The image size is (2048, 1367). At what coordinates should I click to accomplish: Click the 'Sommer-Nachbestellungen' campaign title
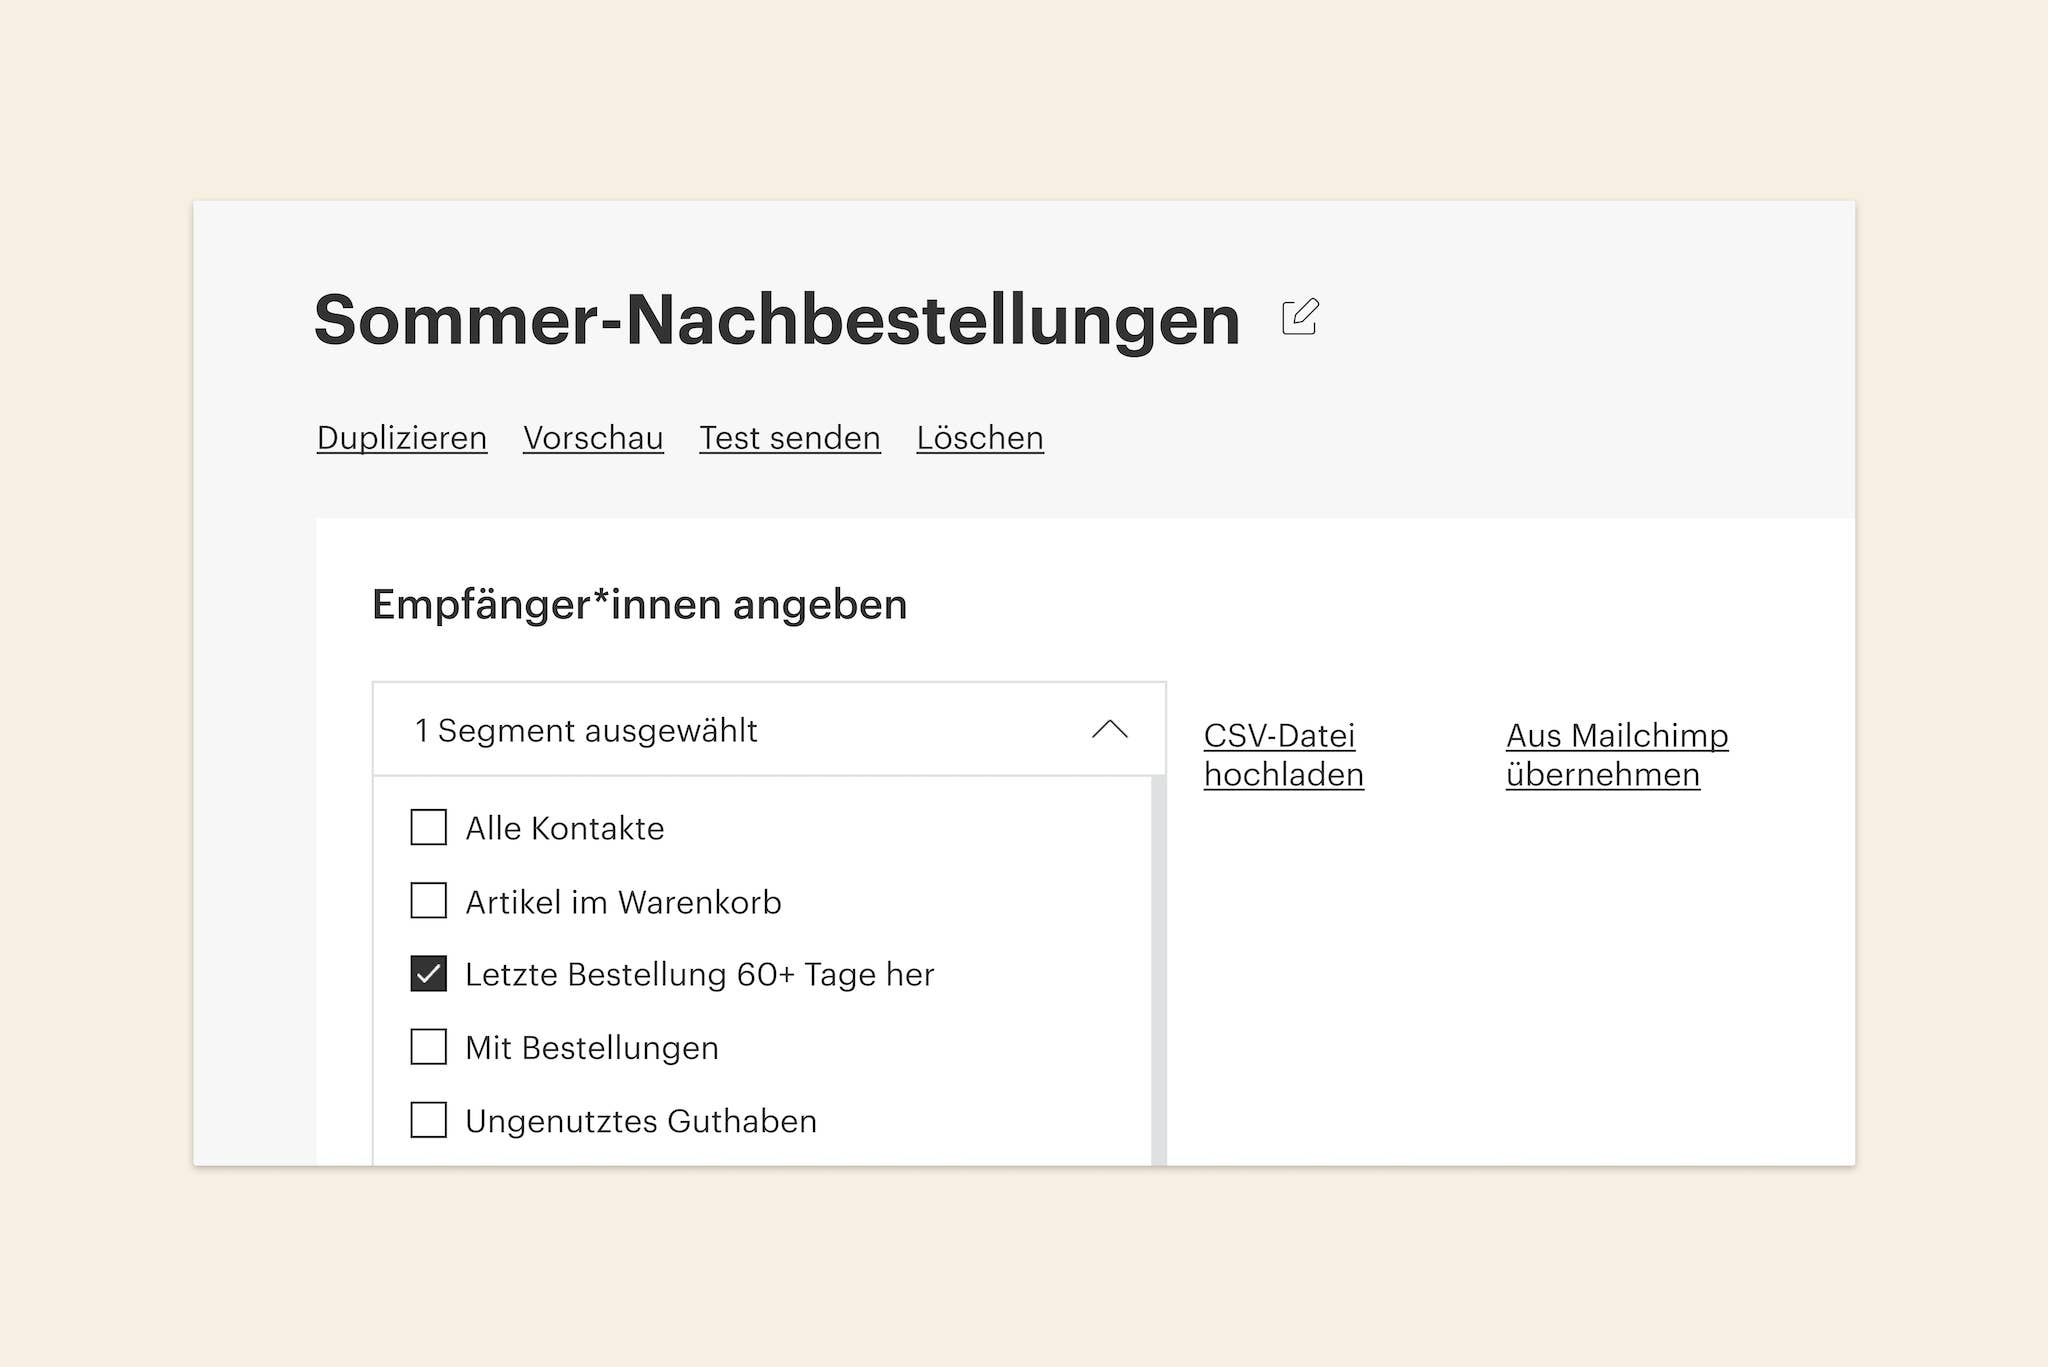tap(777, 320)
